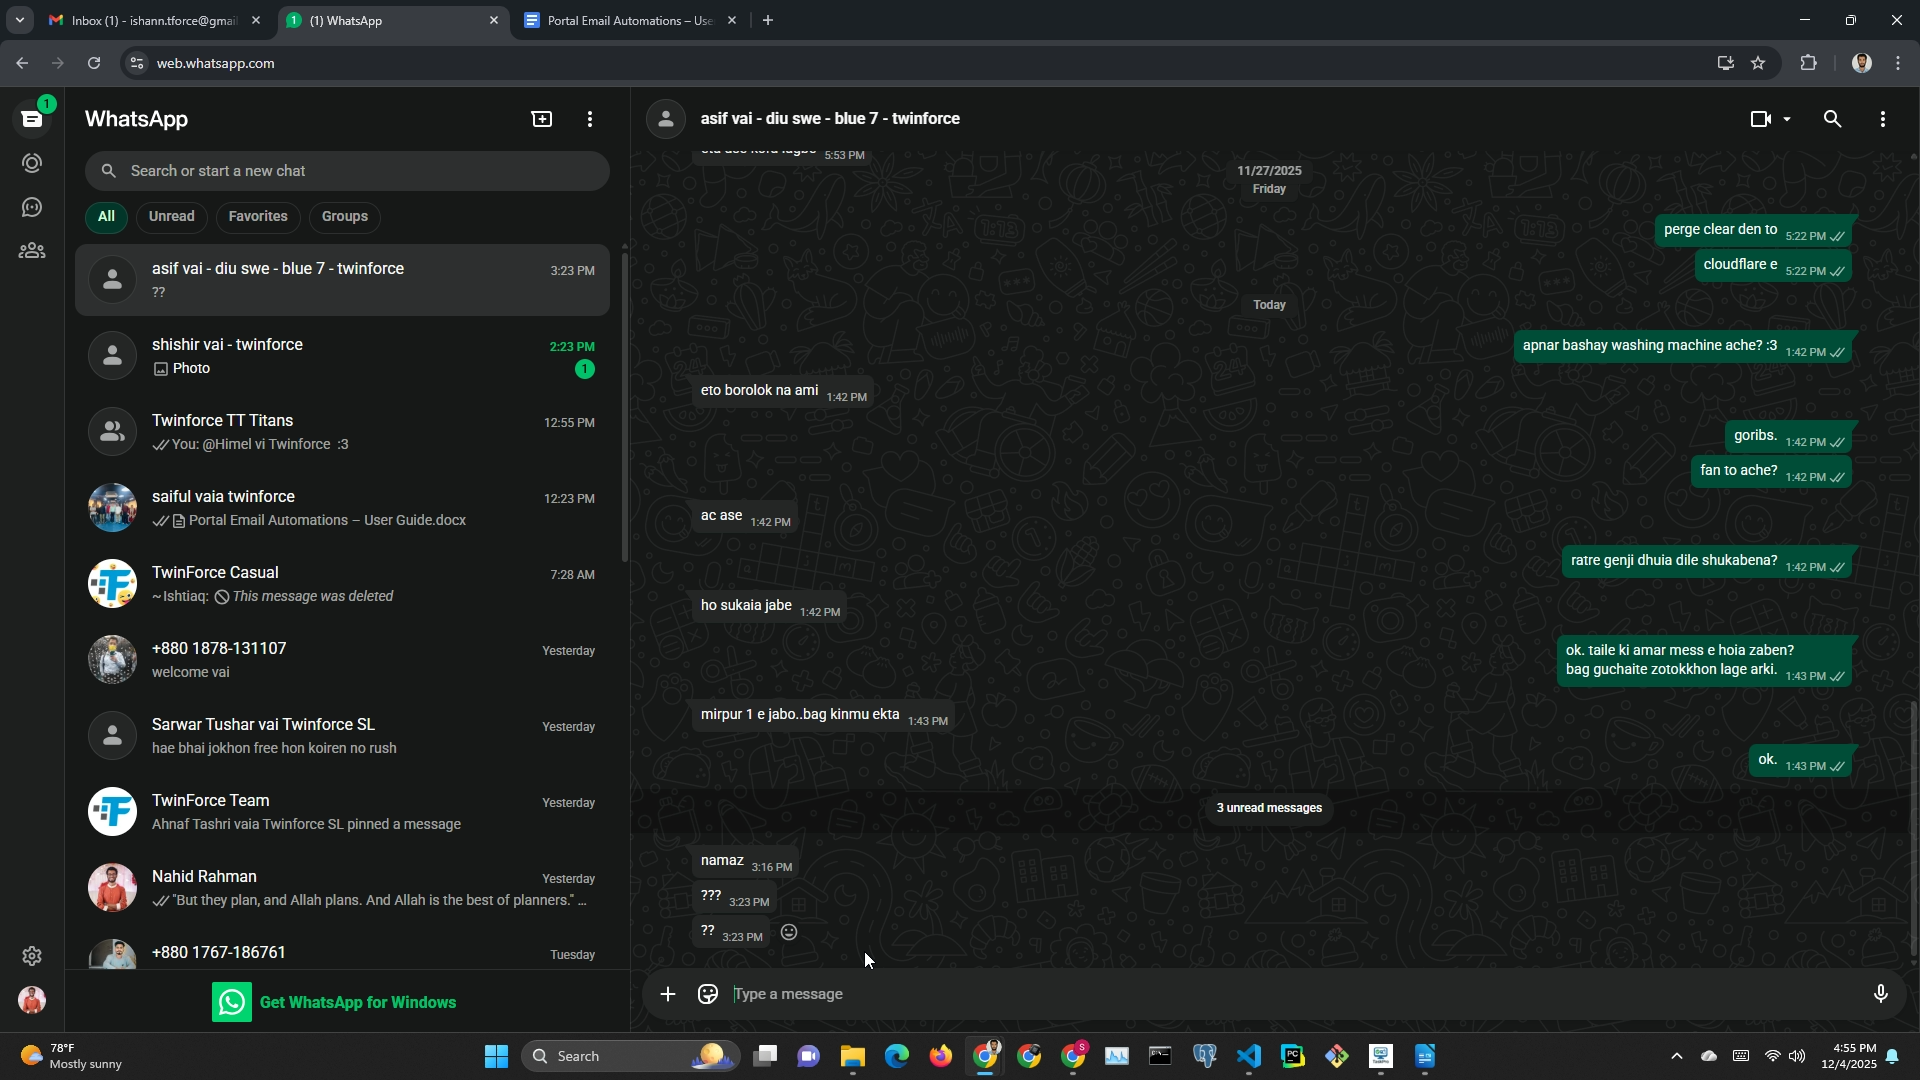Select the Favorites filter chip
The width and height of the screenshot is (1920, 1080).
click(x=257, y=217)
